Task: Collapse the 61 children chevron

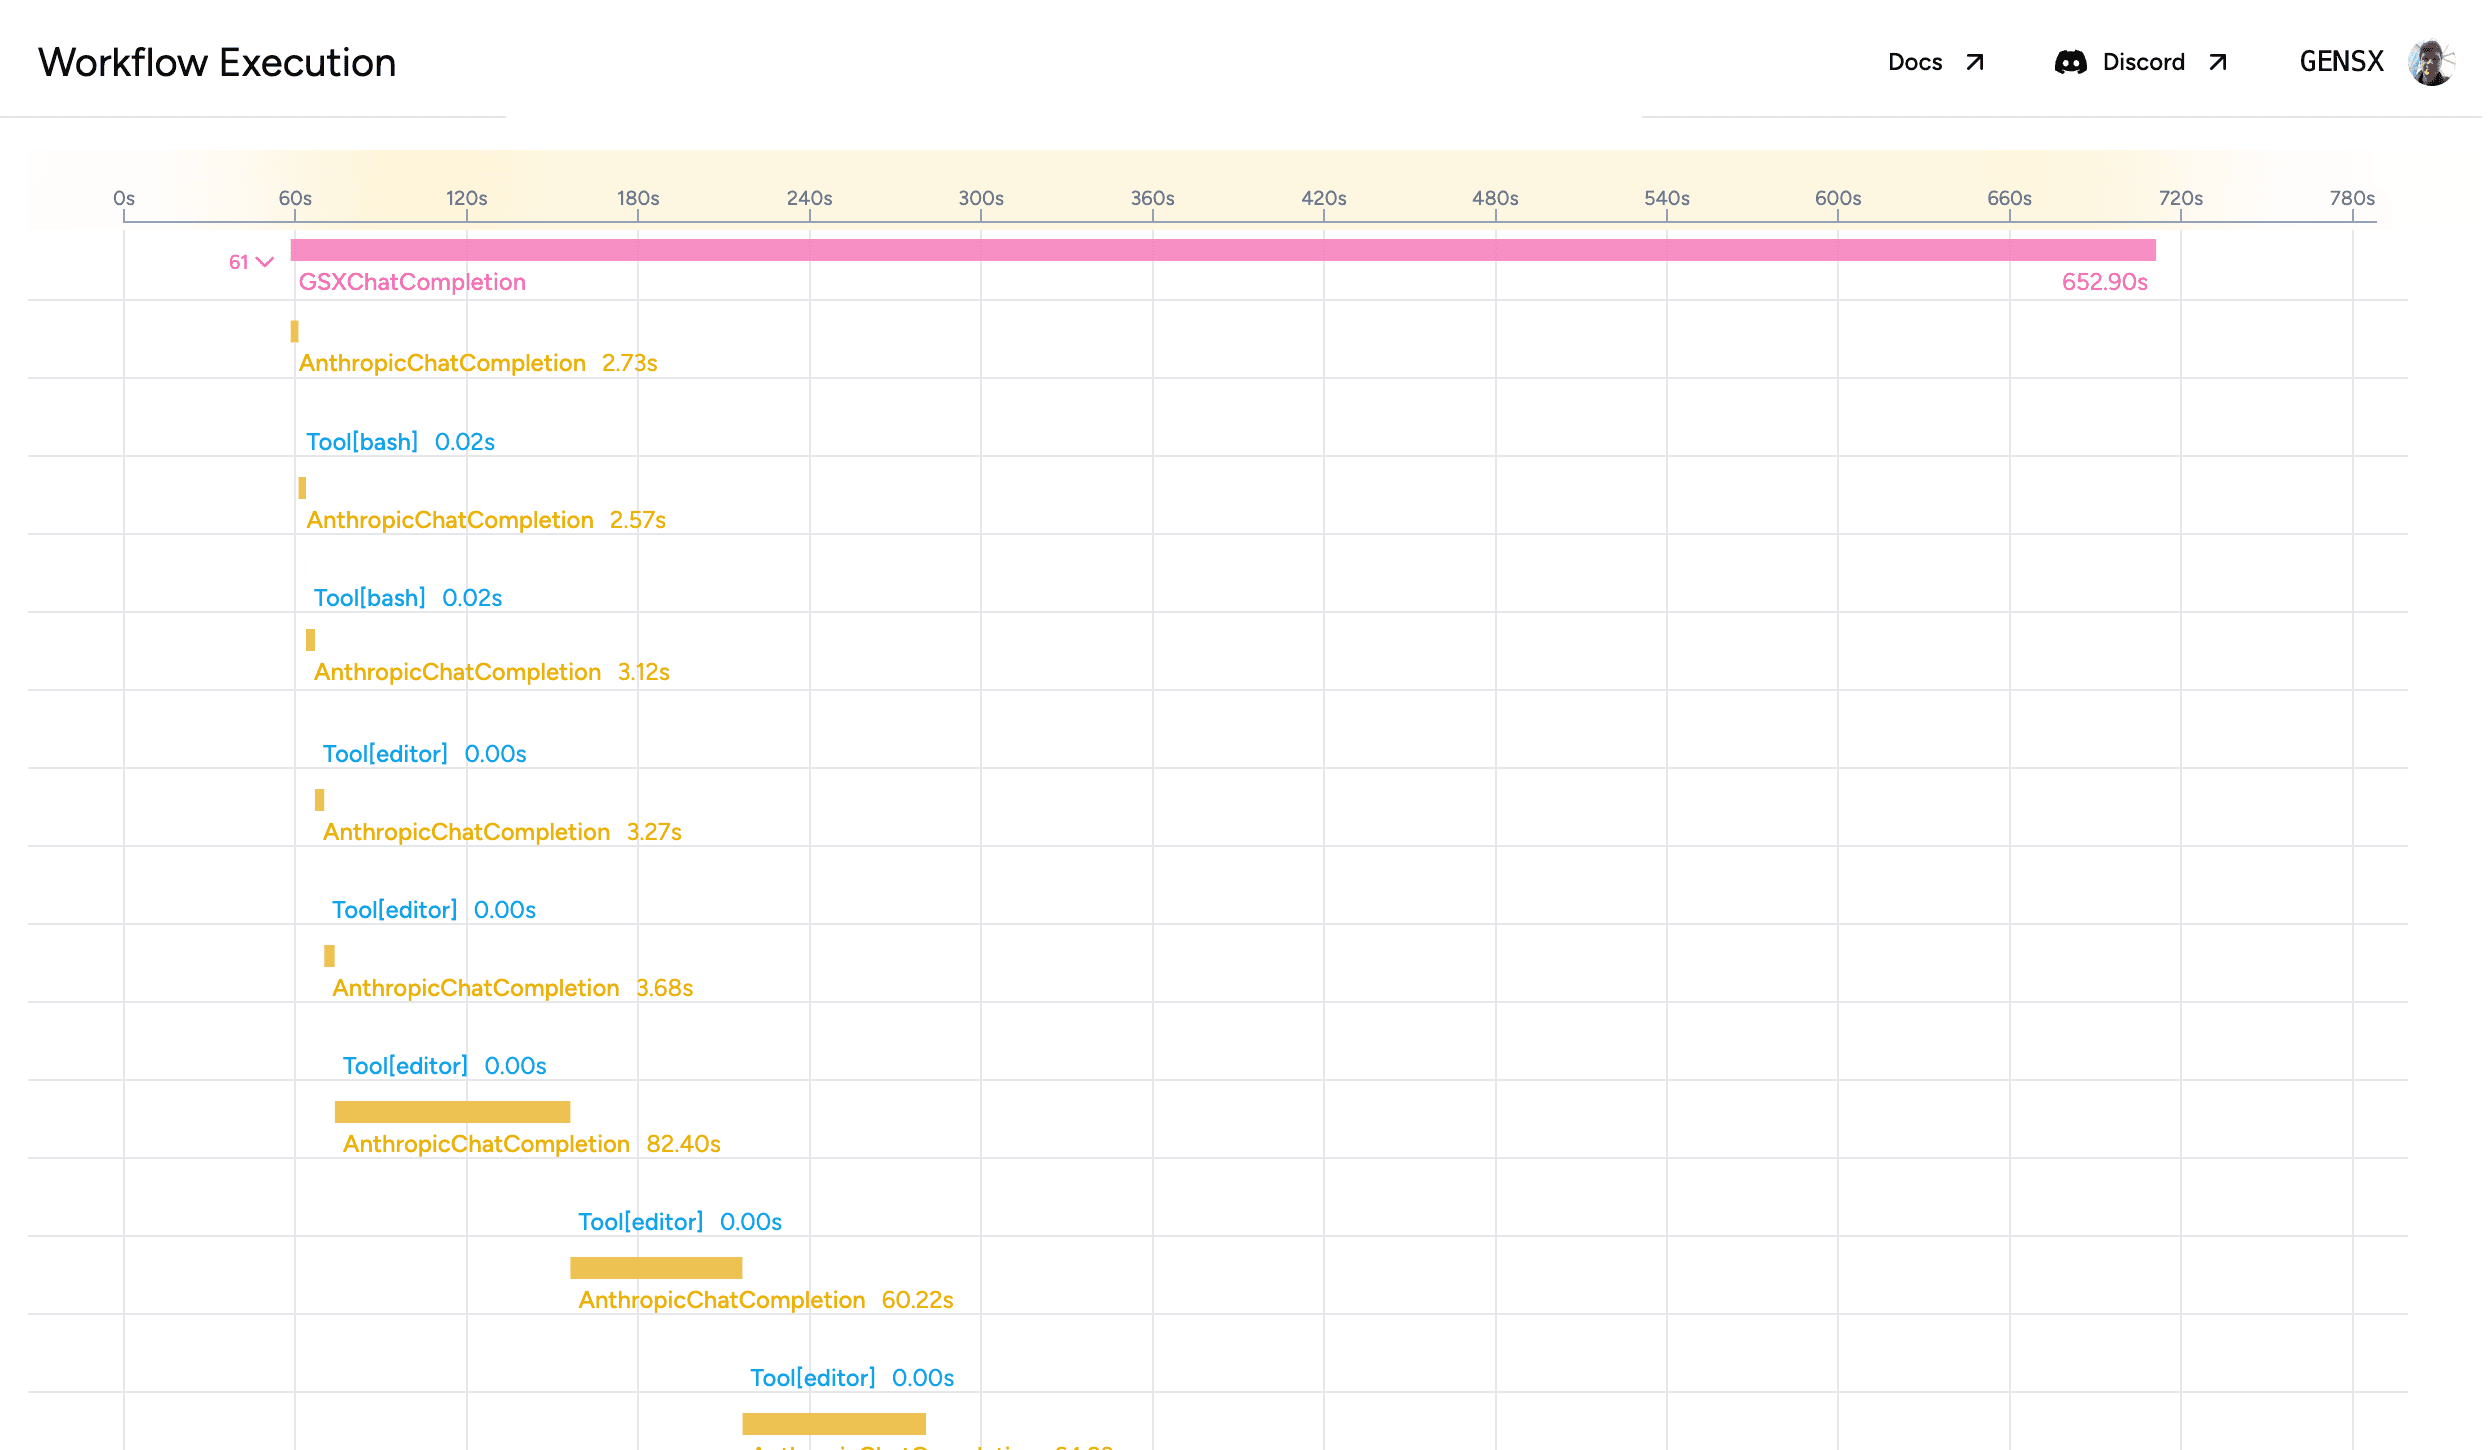Action: tap(264, 262)
